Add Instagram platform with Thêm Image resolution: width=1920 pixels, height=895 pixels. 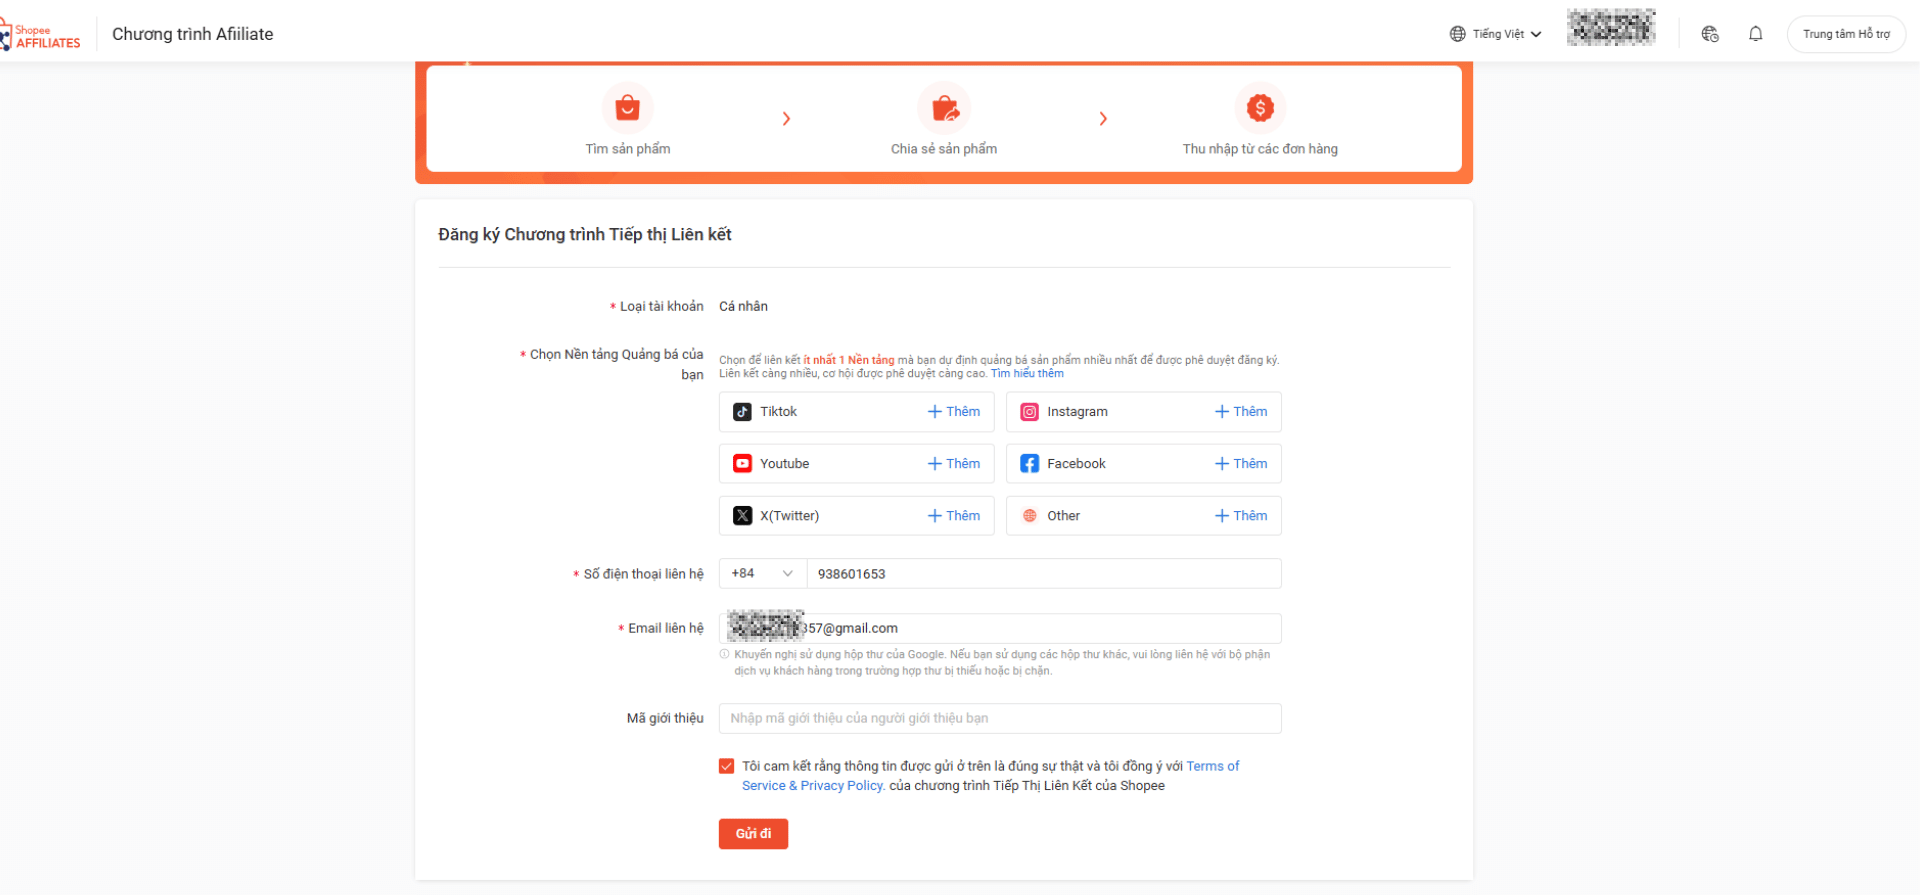click(1241, 412)
